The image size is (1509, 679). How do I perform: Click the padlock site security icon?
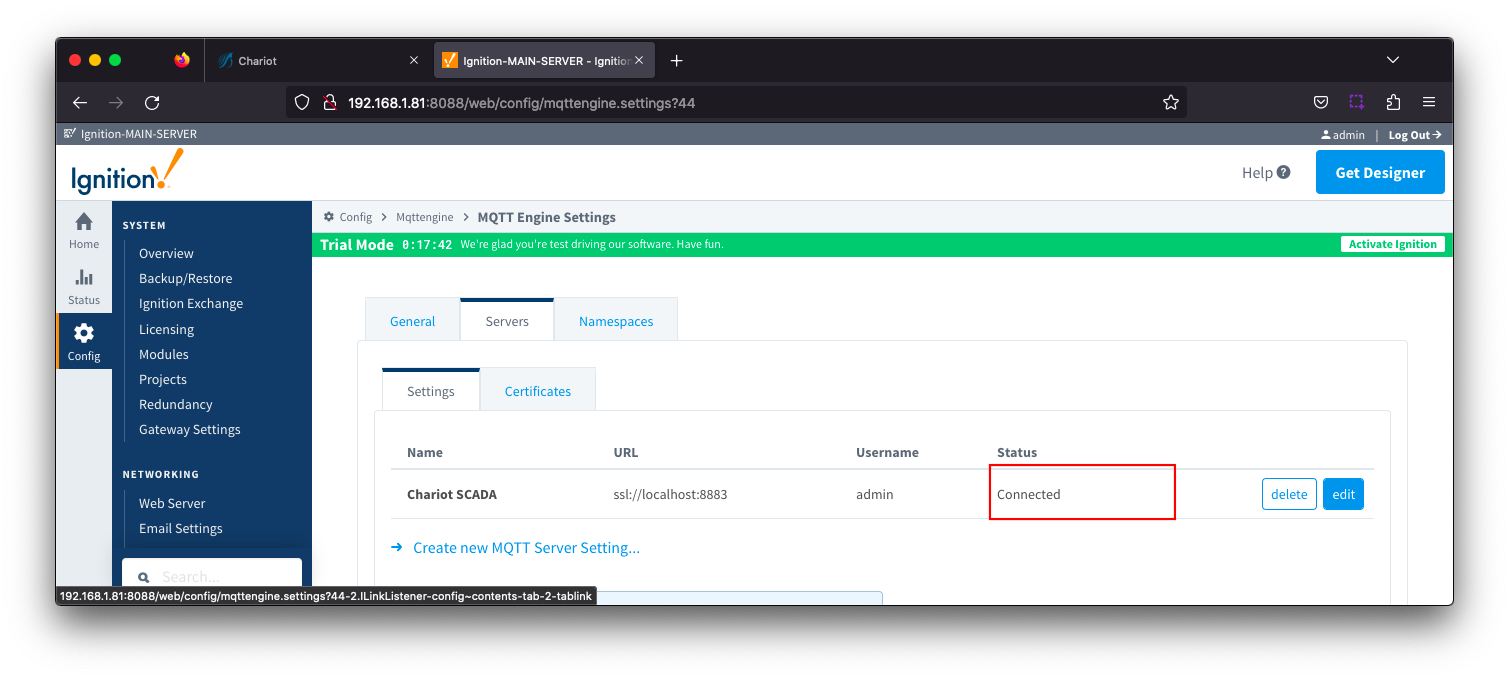click(328, 102)
